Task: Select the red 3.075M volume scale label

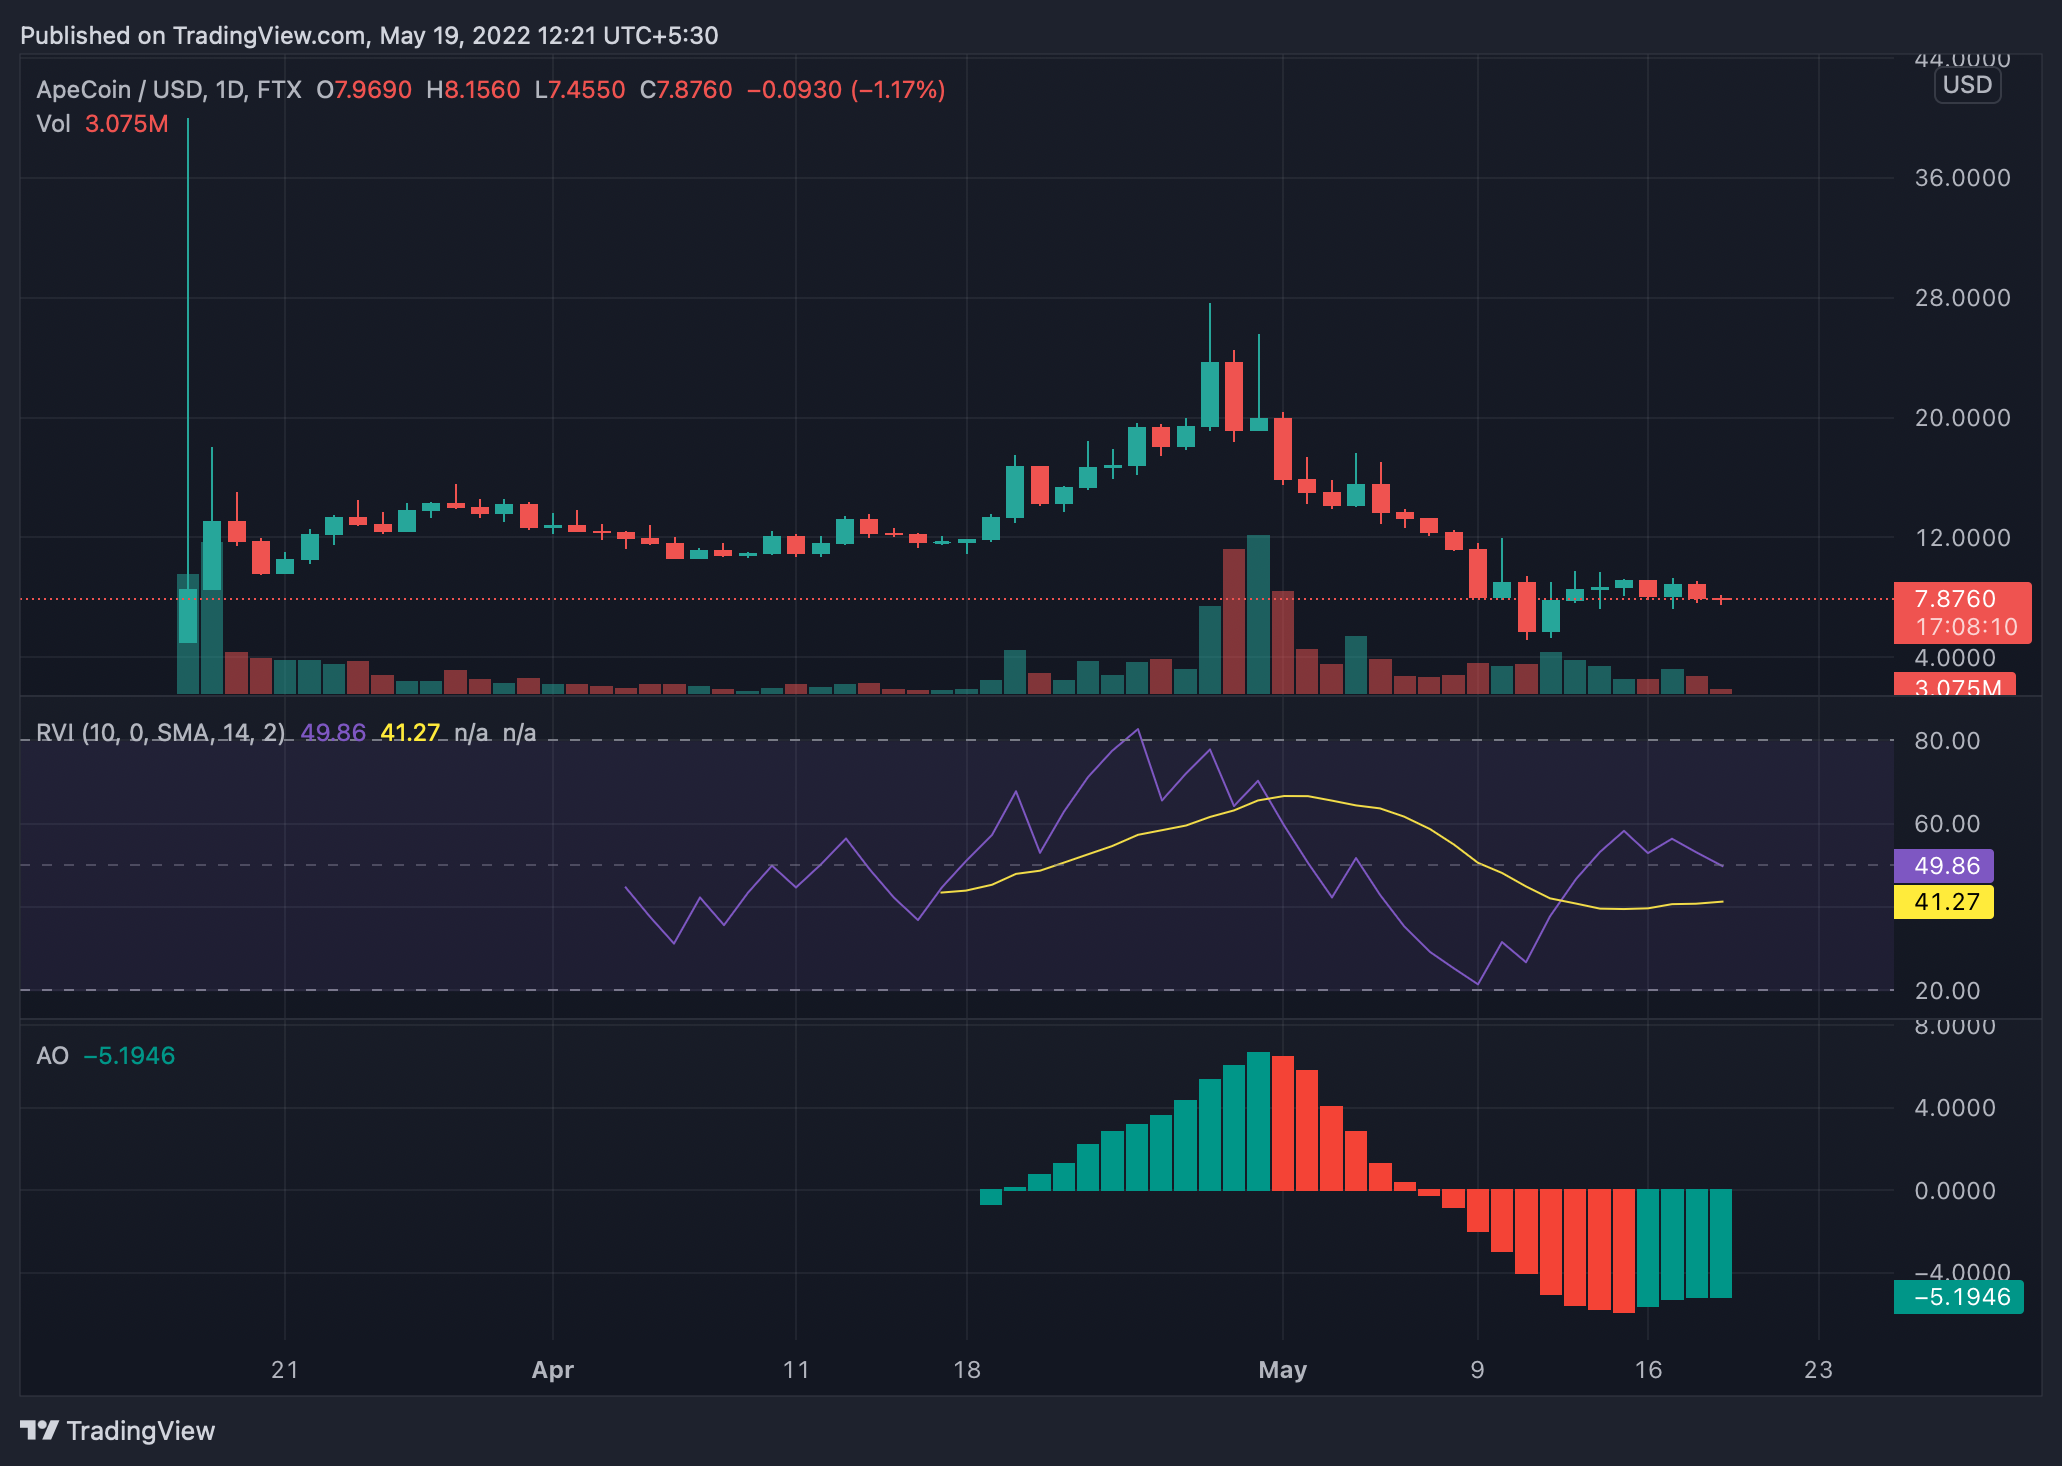Action: coord(1957,688)
